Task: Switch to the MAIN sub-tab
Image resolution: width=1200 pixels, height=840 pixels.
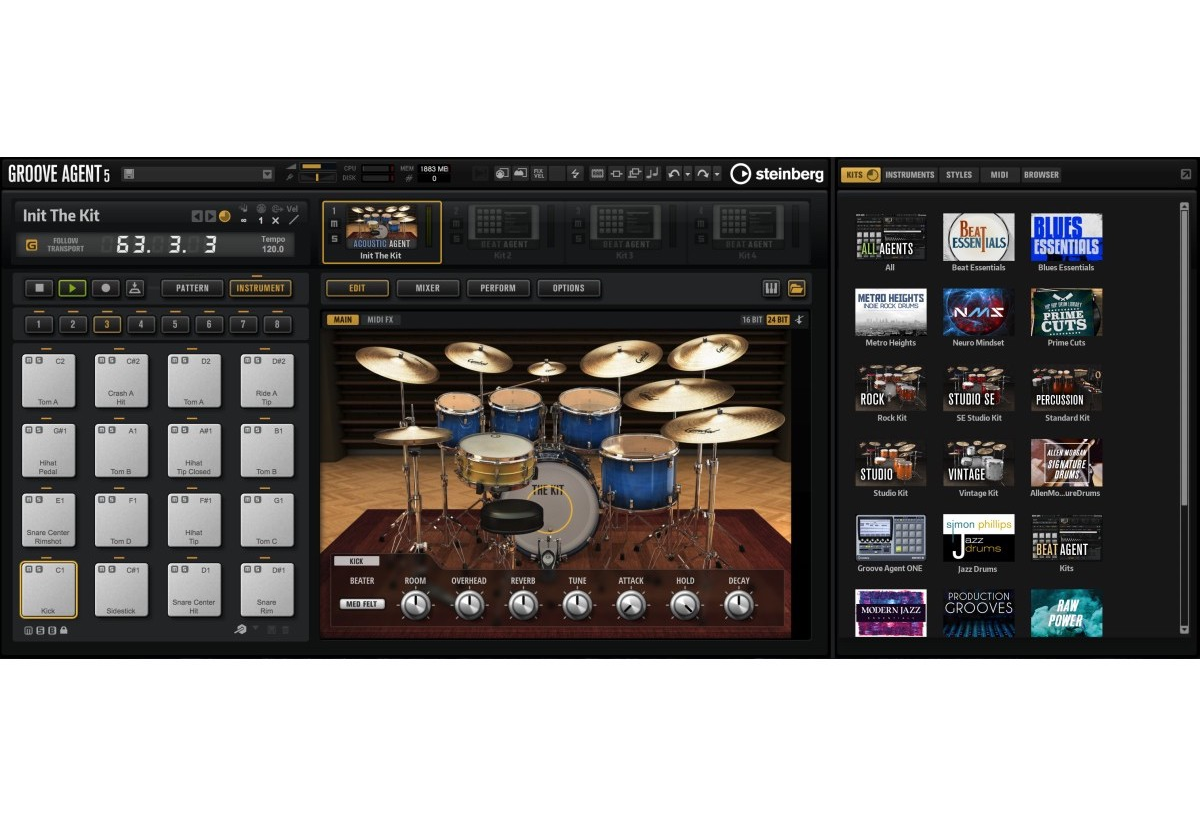Action: [342, 320]
